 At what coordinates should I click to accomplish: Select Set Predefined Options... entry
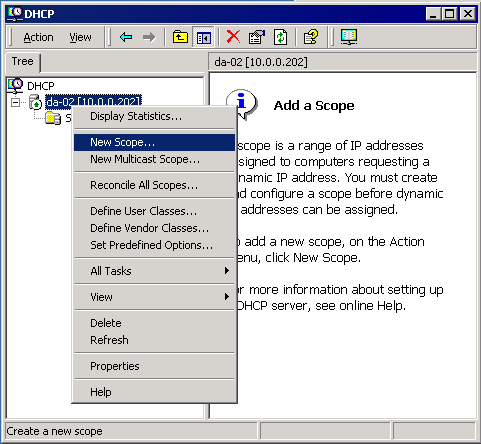(x=154, y=245)
